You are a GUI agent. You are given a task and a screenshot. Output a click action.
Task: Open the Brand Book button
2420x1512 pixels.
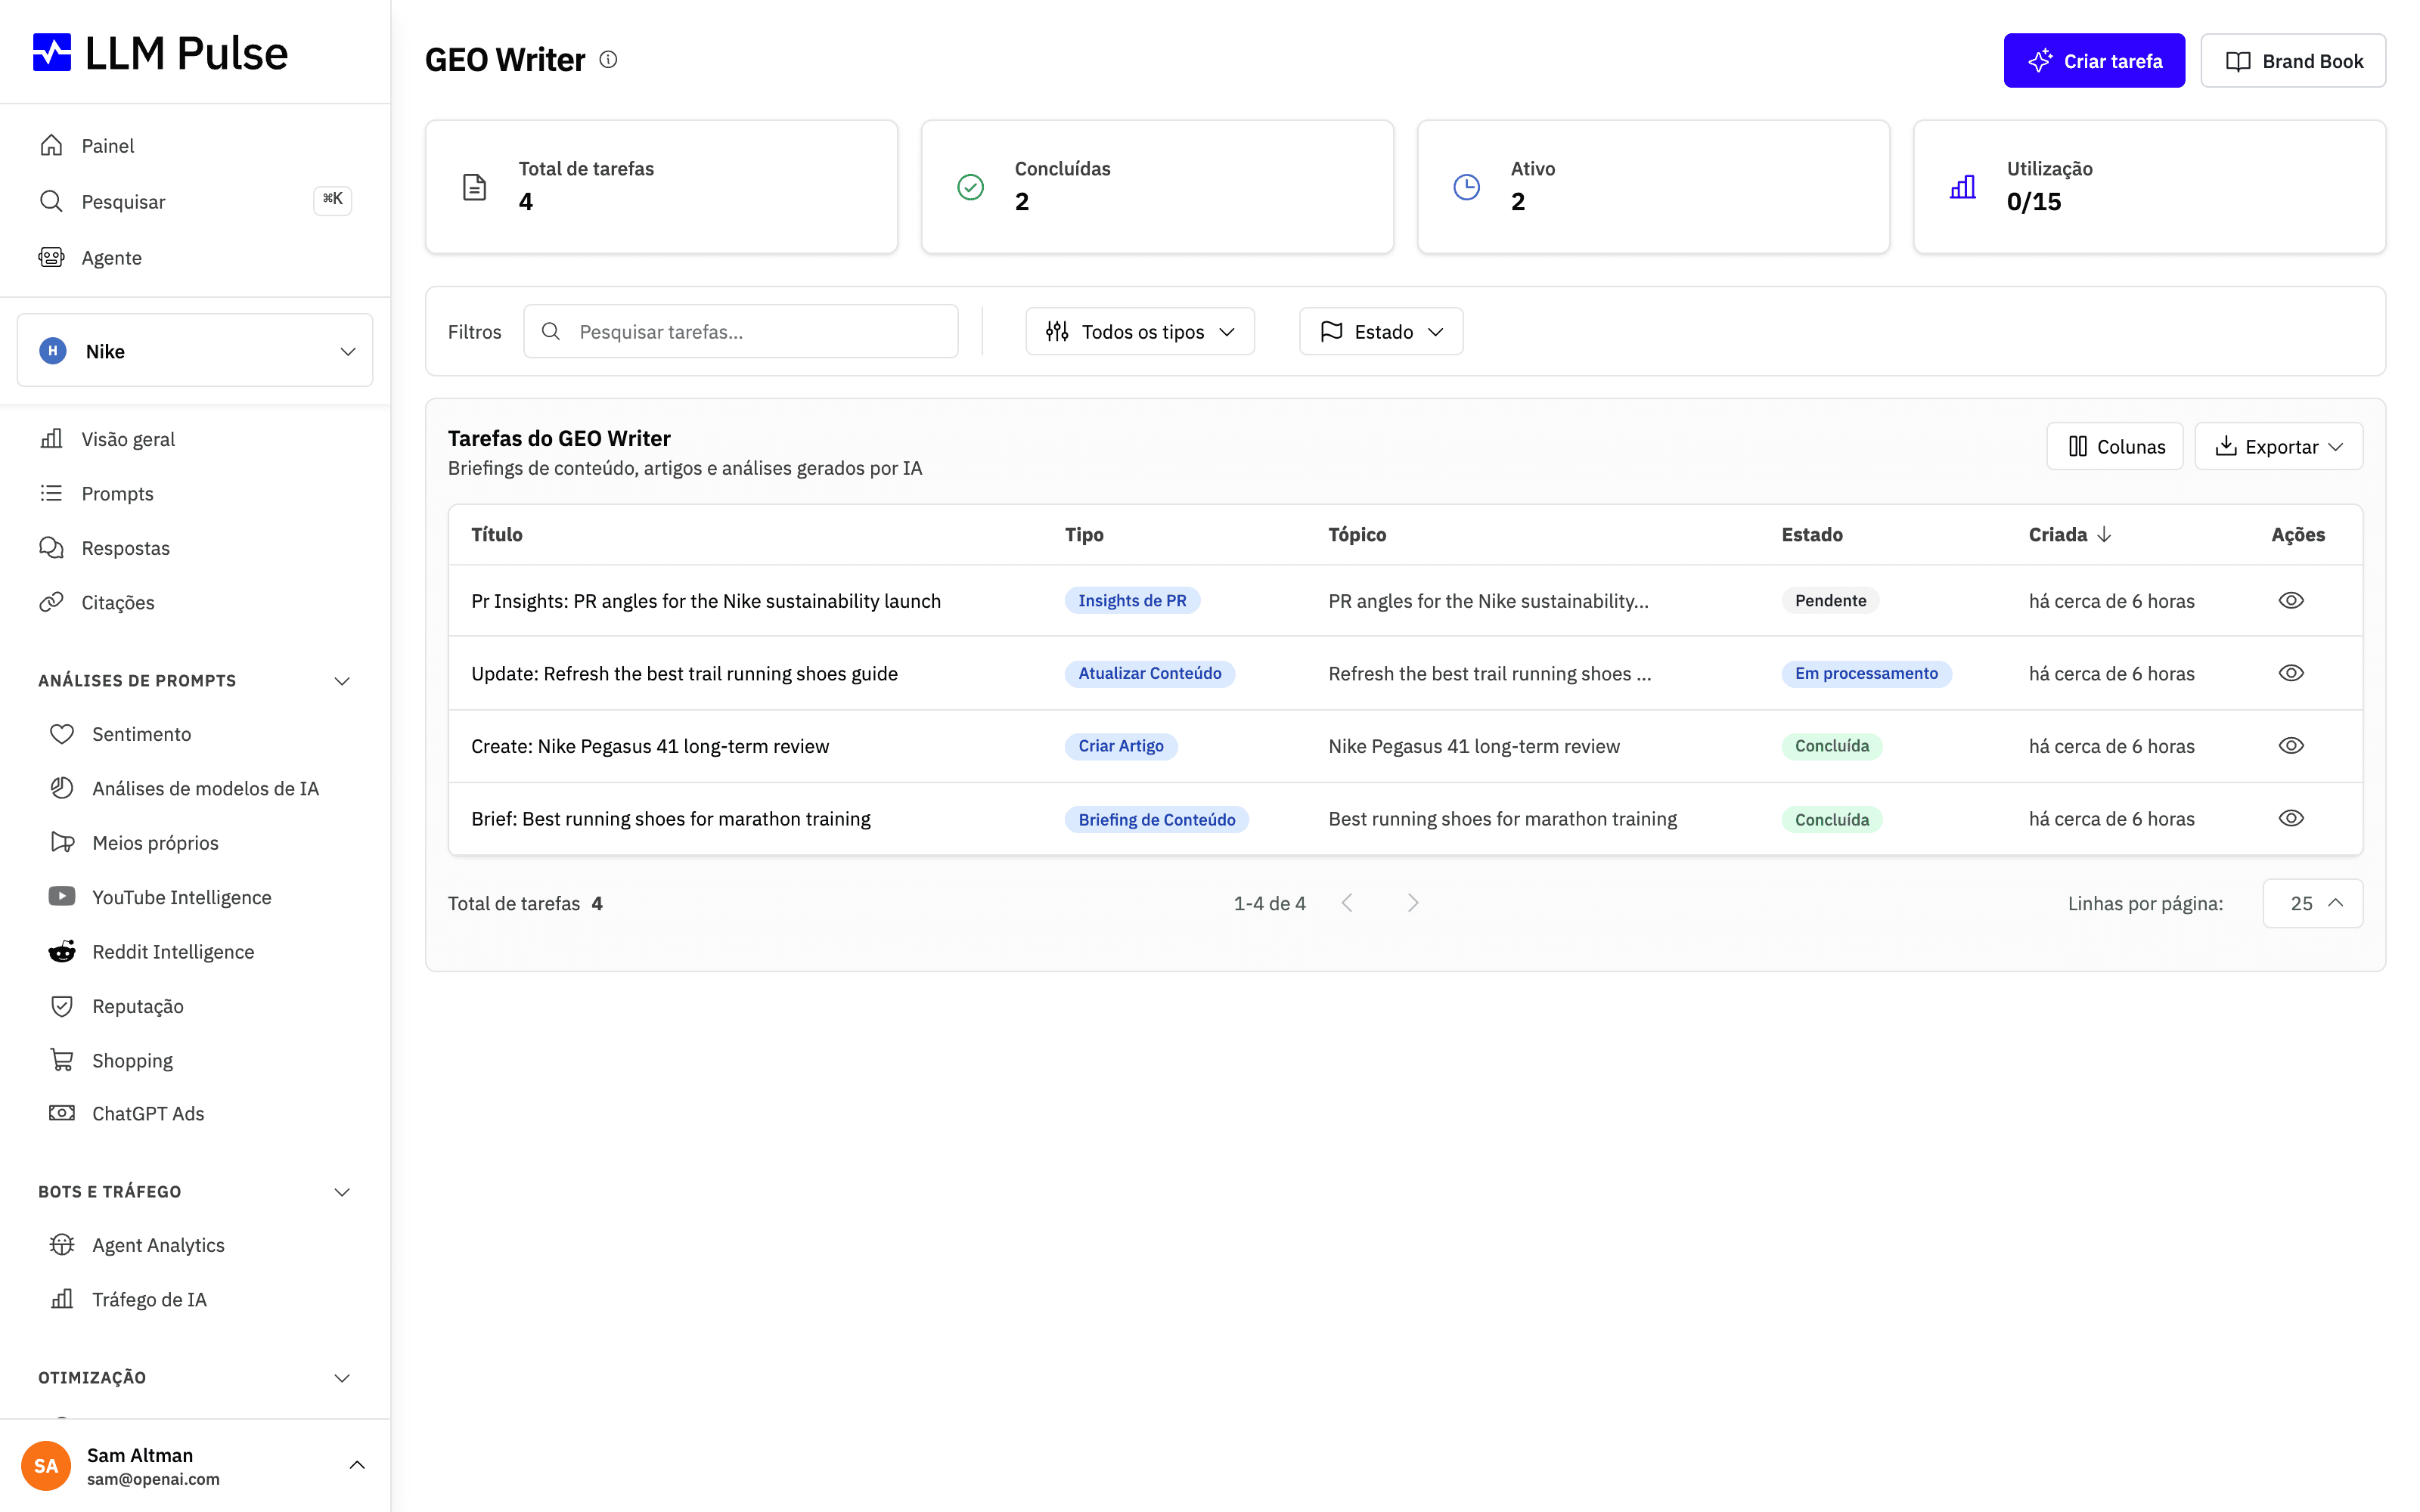point(2293,61)
